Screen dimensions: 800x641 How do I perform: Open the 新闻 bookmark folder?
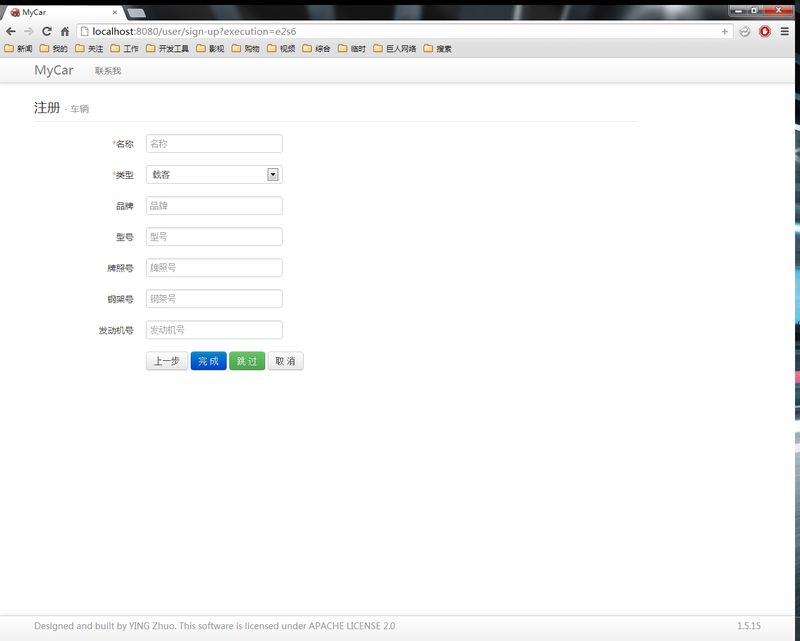tap(18, 48)
